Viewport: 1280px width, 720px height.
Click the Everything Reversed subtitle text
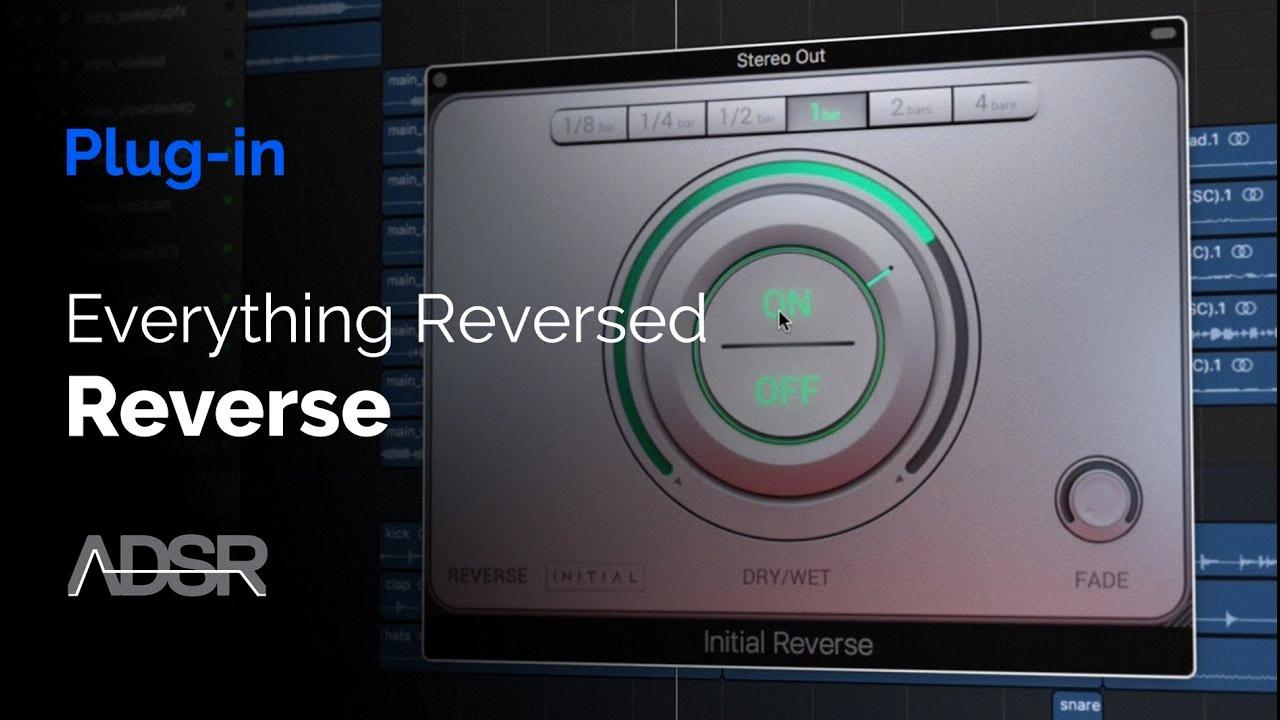click(386, 320)
